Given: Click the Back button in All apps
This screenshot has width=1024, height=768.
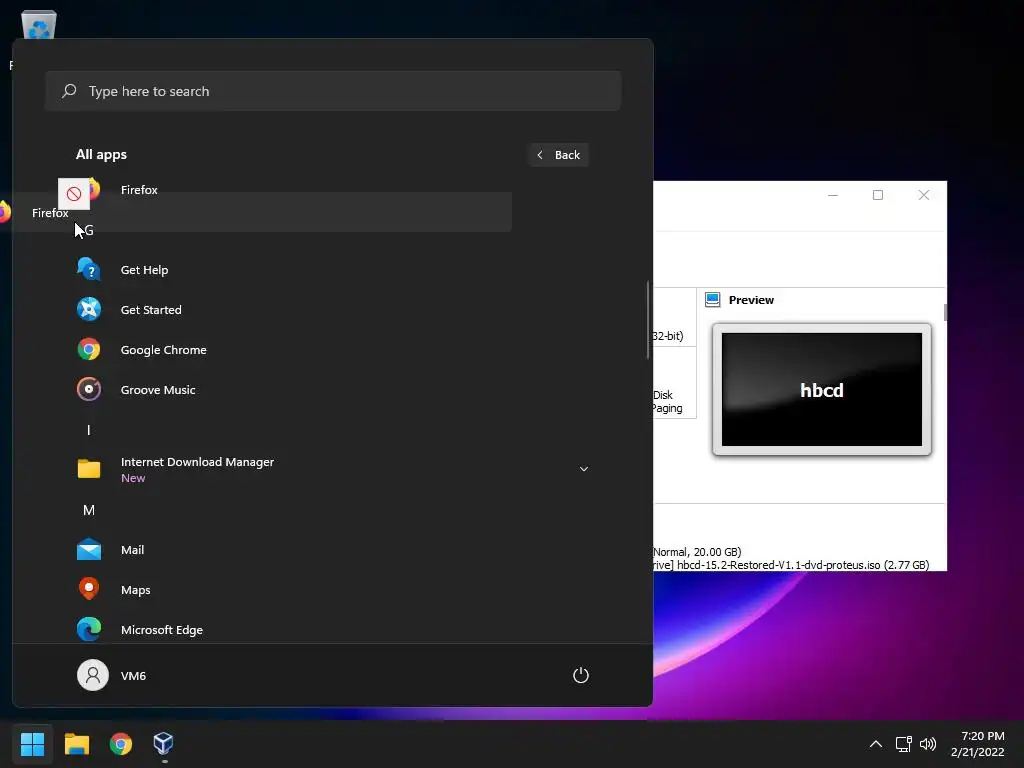Looking at the screenshot, I should (x=559, y=155).
